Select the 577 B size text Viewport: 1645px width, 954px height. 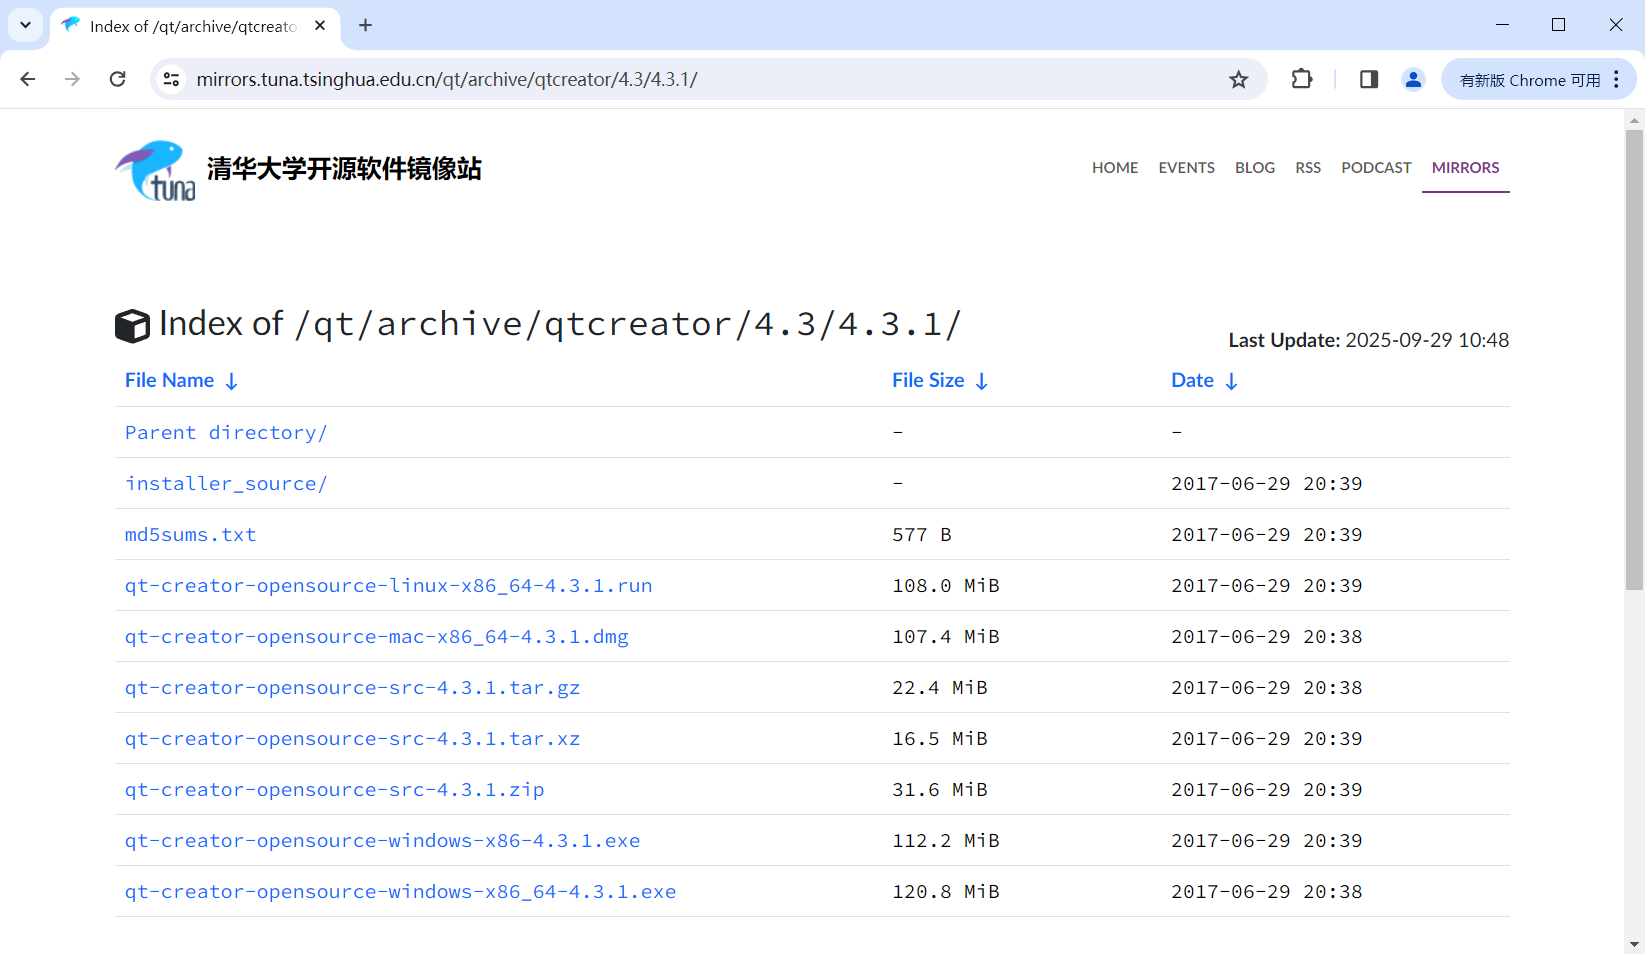[921, 534]
